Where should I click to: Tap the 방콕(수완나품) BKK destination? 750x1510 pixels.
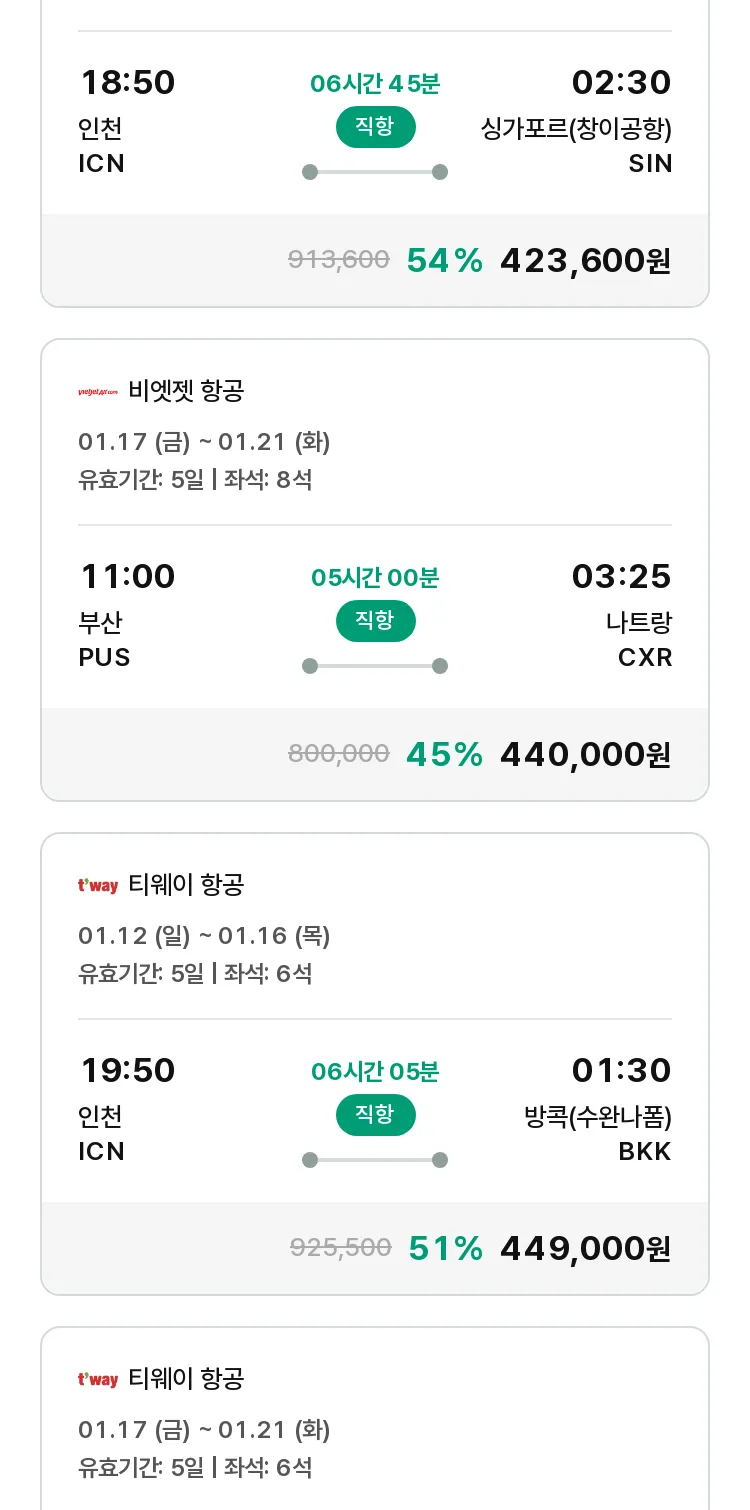(598, 1133)
